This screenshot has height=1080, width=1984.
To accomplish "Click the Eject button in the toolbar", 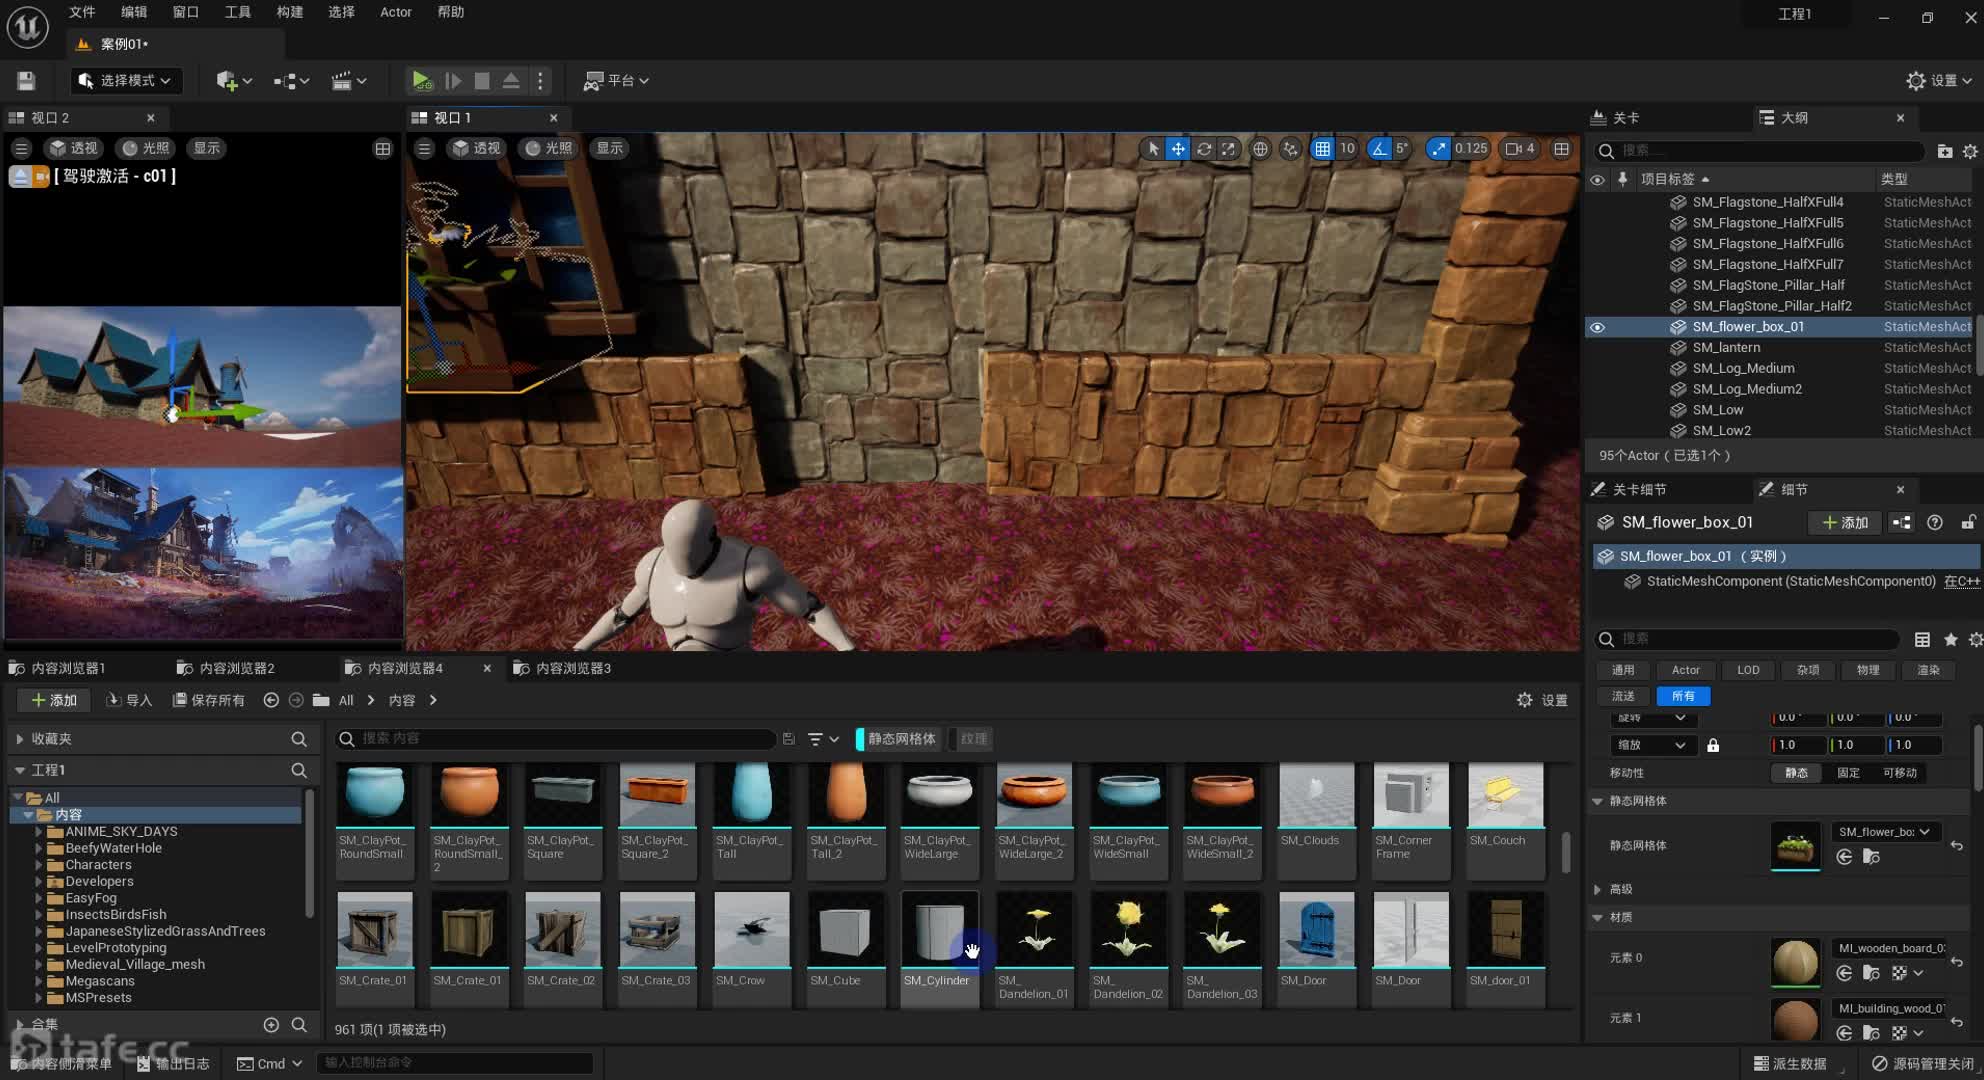I will tap(511, 81).
